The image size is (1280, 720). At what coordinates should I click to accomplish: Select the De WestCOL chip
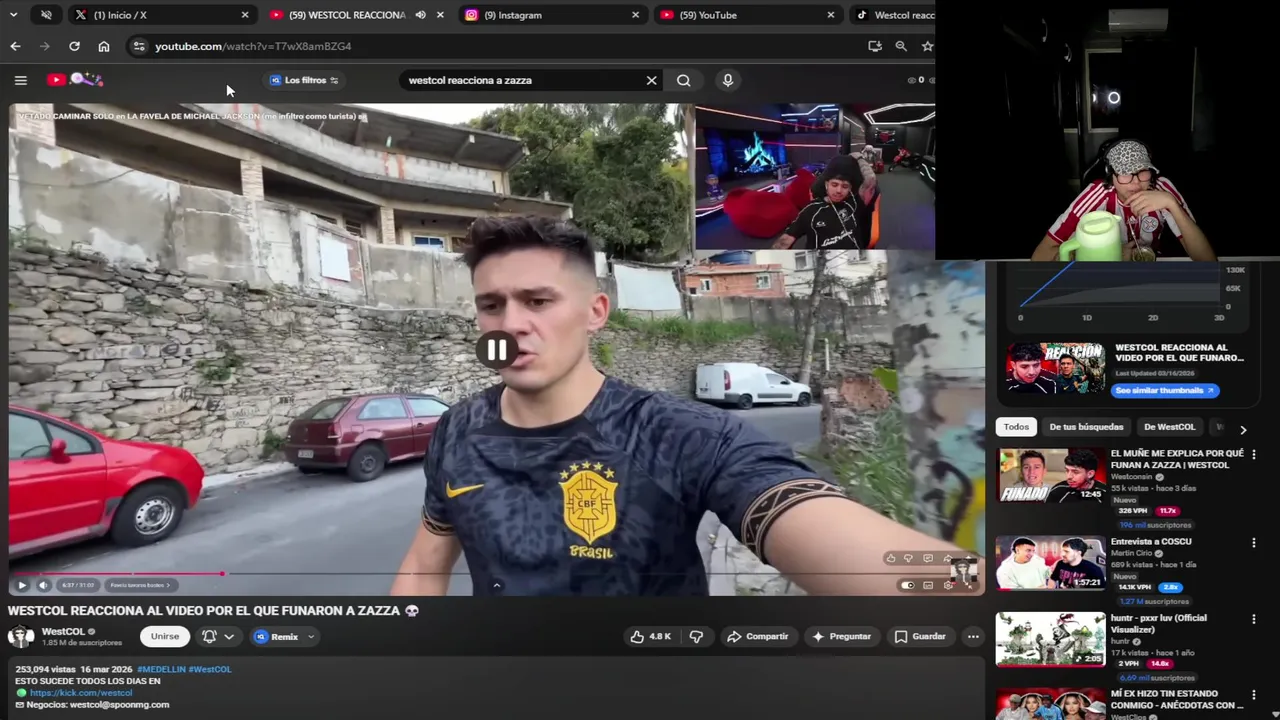(x=1169, y=427)
